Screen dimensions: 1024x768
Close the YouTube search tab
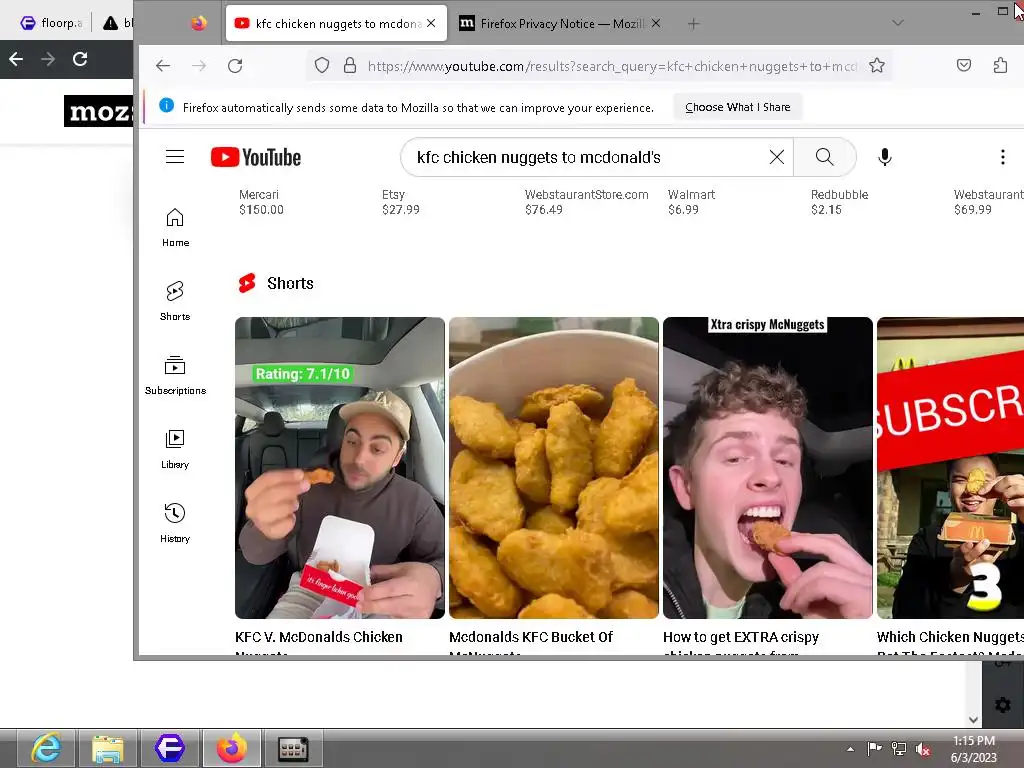pos(431,24)
